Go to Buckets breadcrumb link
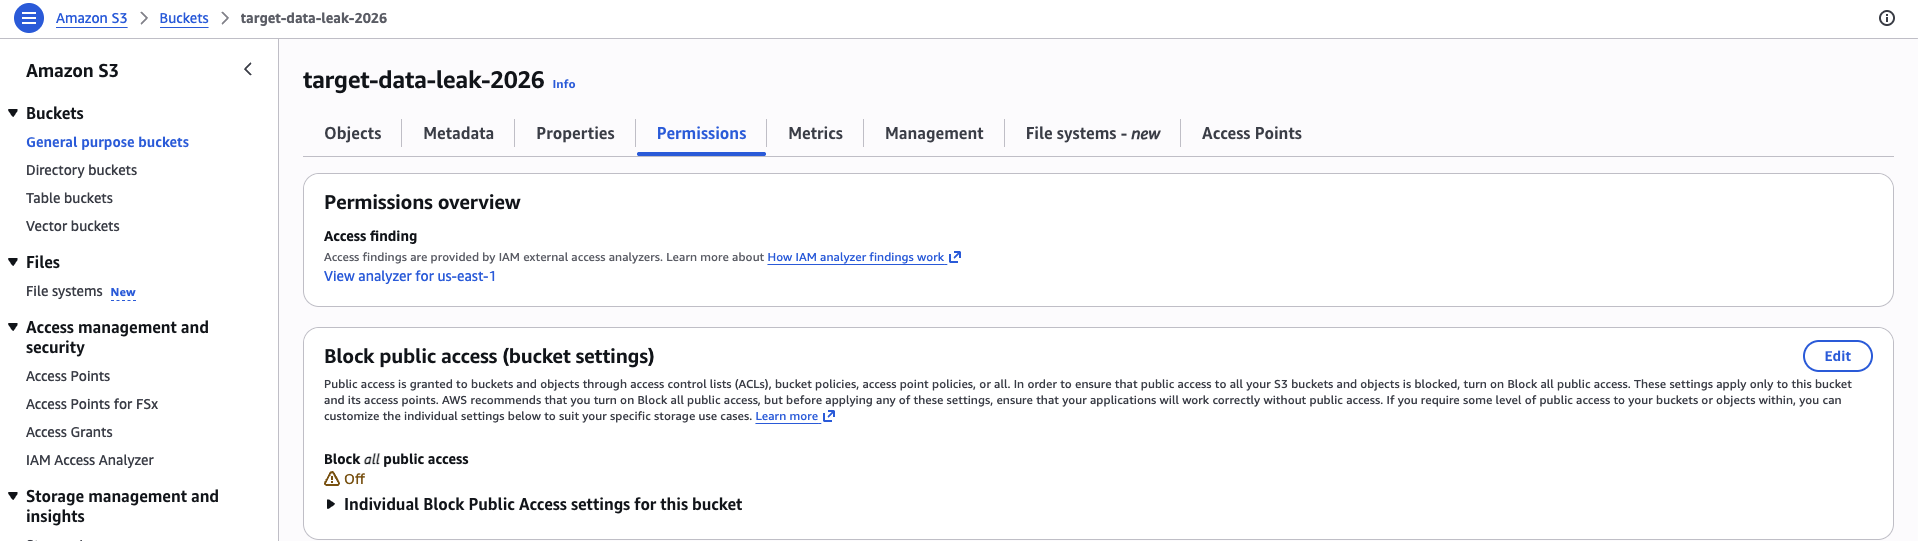1918x541 pixels. [x=184, y=18]
